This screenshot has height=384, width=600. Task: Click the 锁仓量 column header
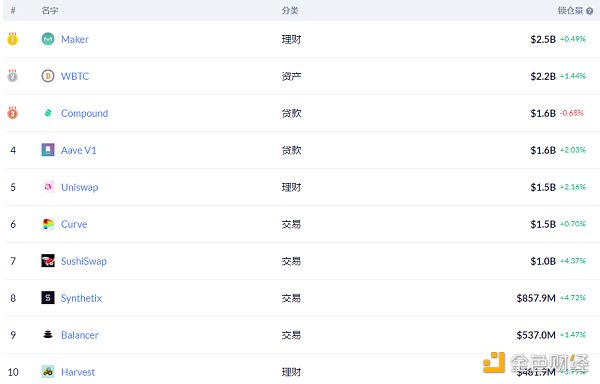click(570, 11)
